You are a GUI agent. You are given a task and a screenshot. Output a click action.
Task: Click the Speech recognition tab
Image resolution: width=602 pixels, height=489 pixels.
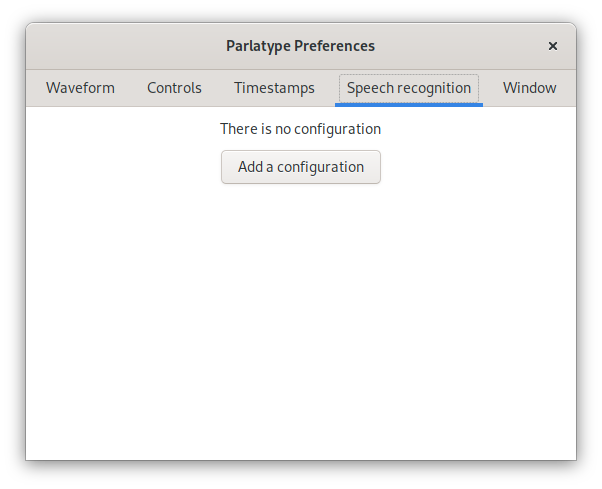point(409,88)
